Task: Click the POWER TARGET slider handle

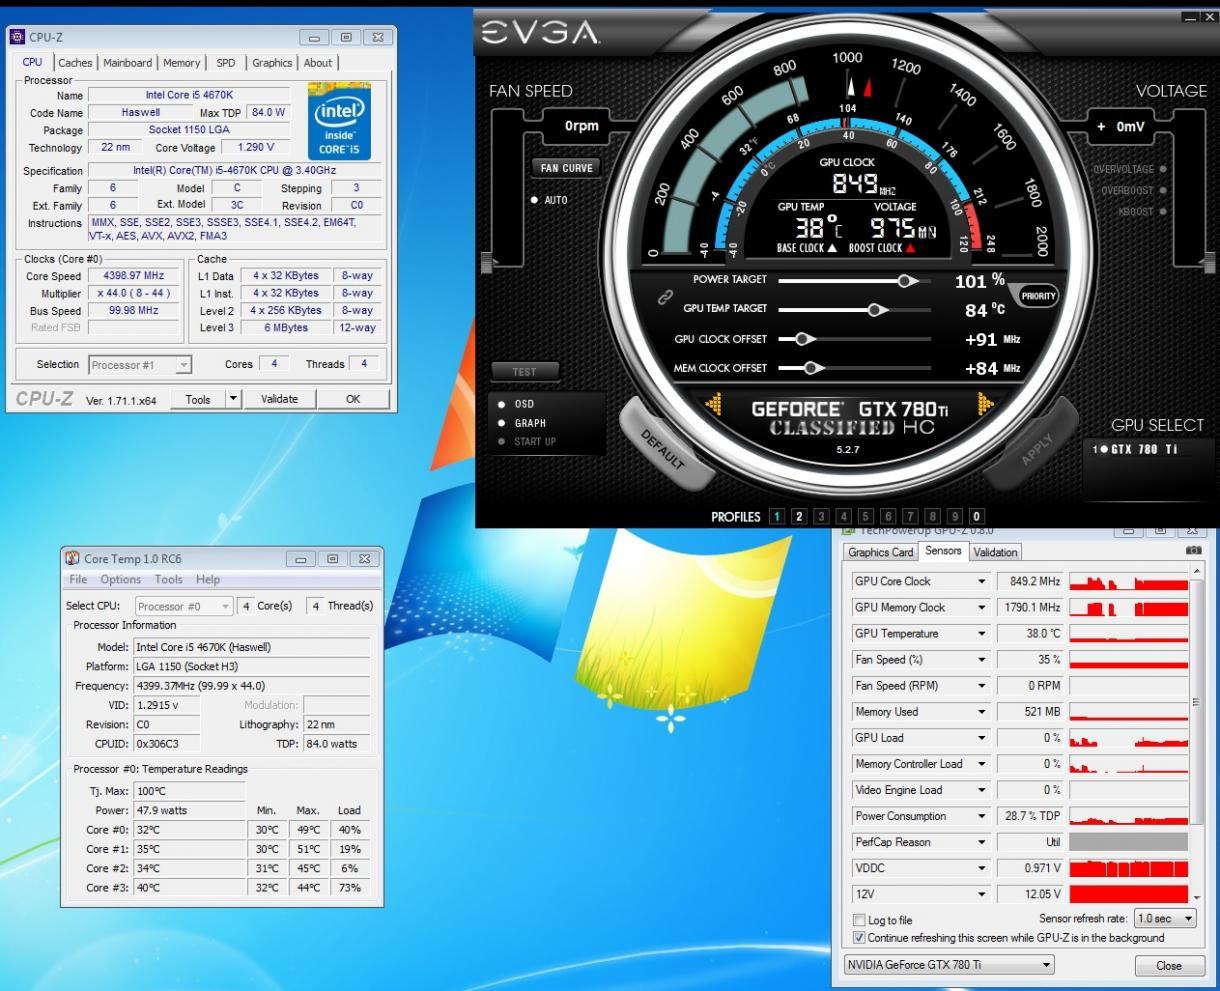Action: tap(906, 281)
